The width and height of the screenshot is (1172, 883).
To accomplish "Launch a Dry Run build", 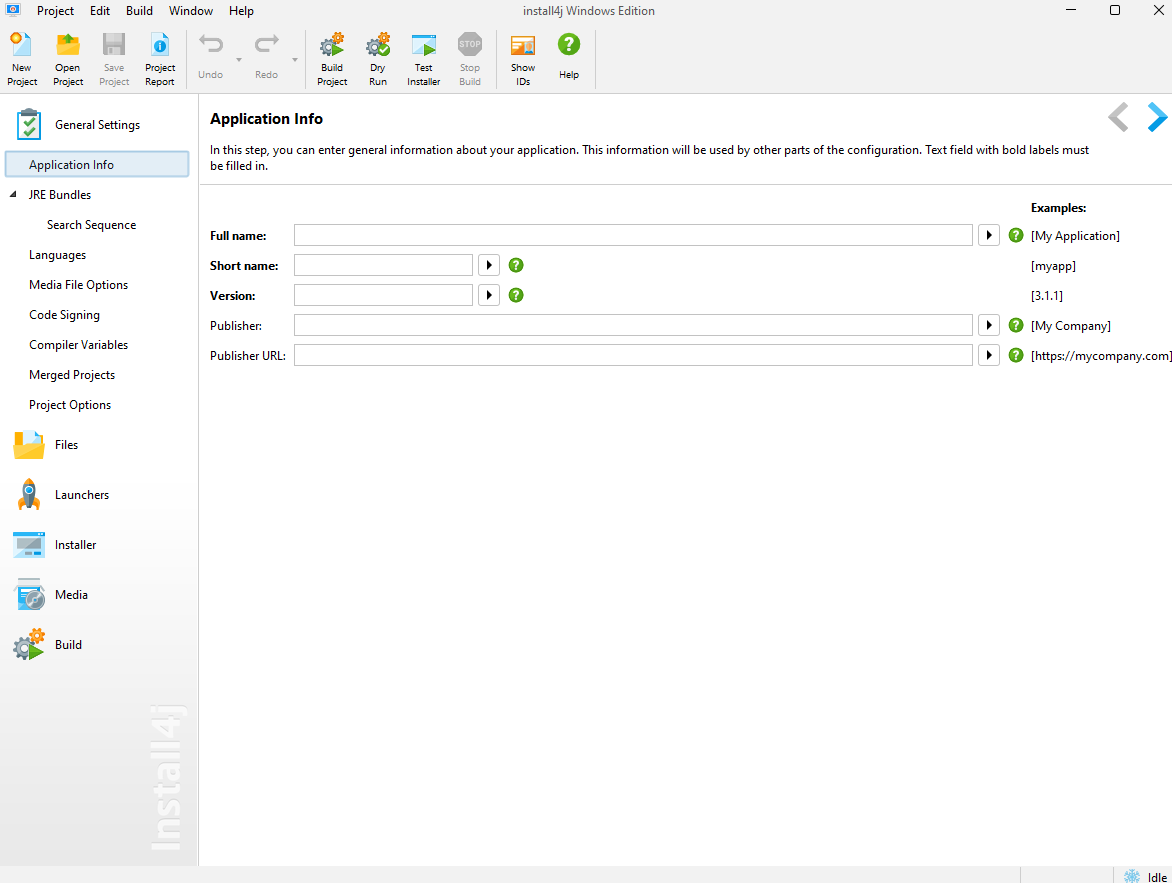I will 378,59.
